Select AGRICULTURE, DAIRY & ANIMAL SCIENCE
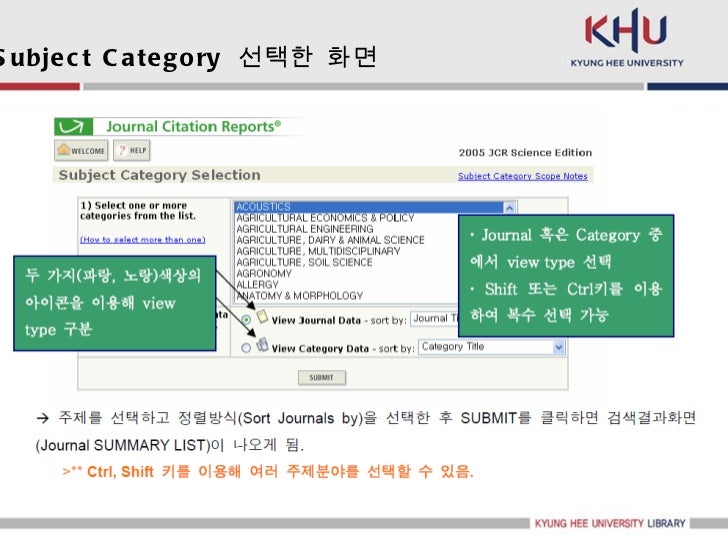The image size is (728, 546). [330, 240]
